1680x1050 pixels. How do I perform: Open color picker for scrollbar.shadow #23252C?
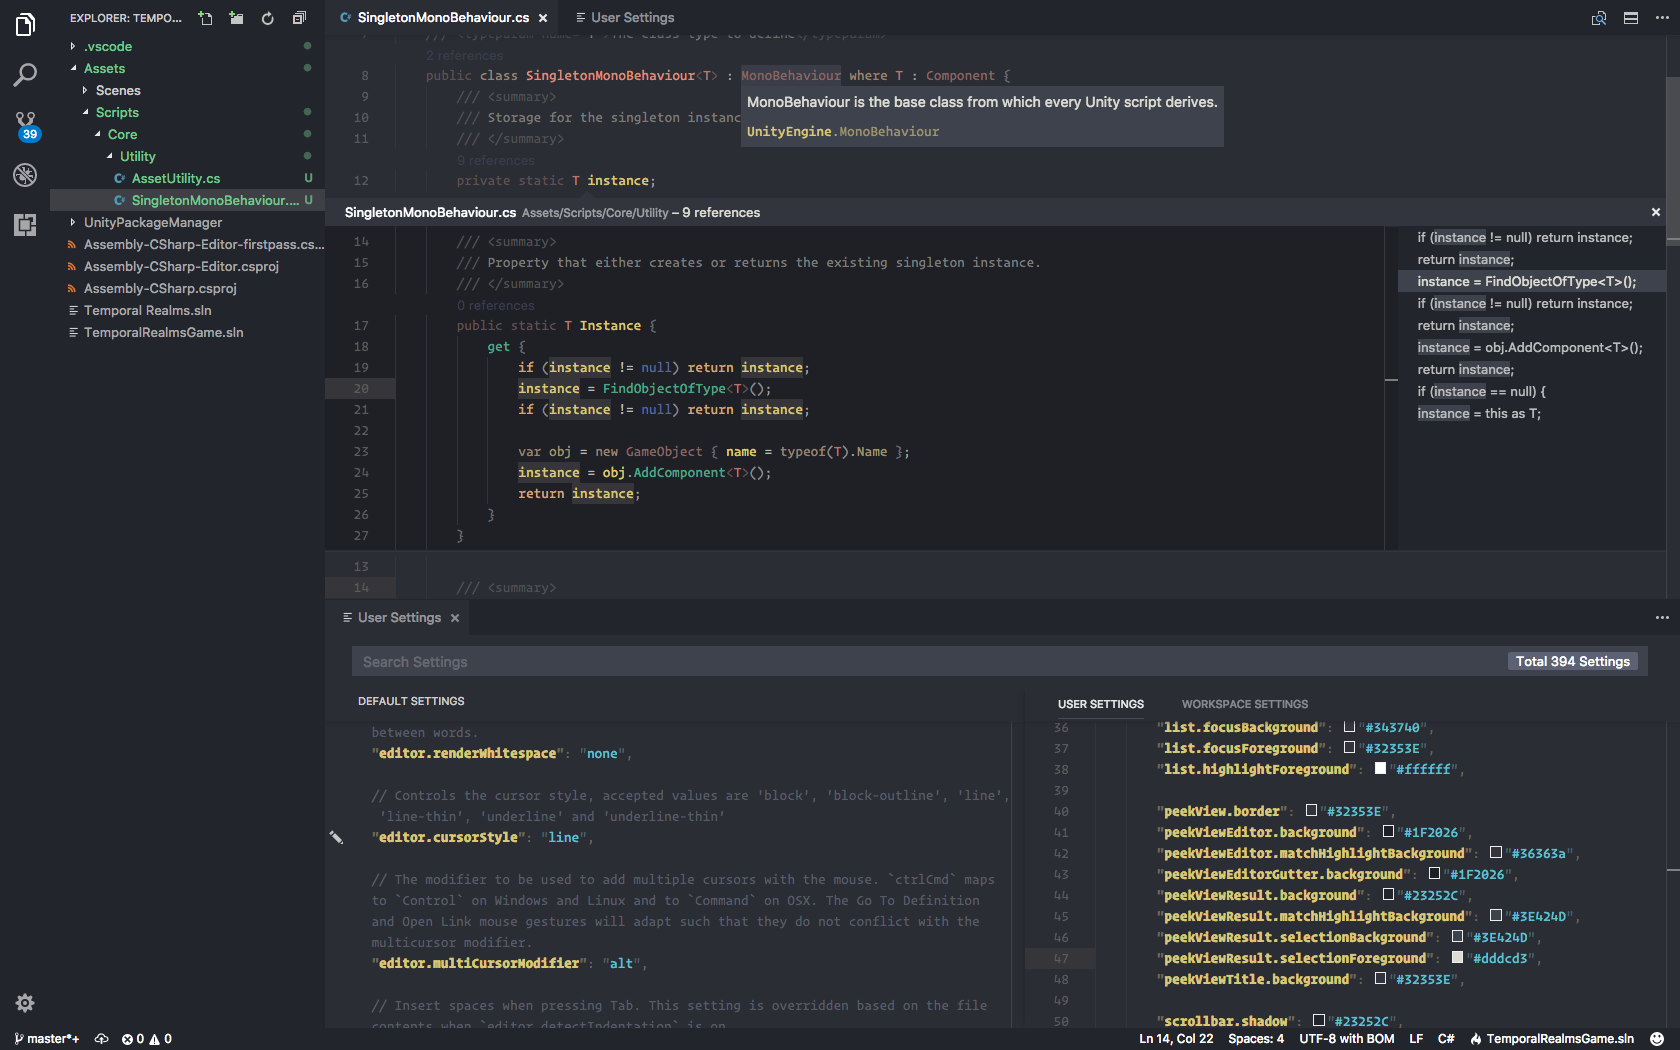coord(1318,1020)
